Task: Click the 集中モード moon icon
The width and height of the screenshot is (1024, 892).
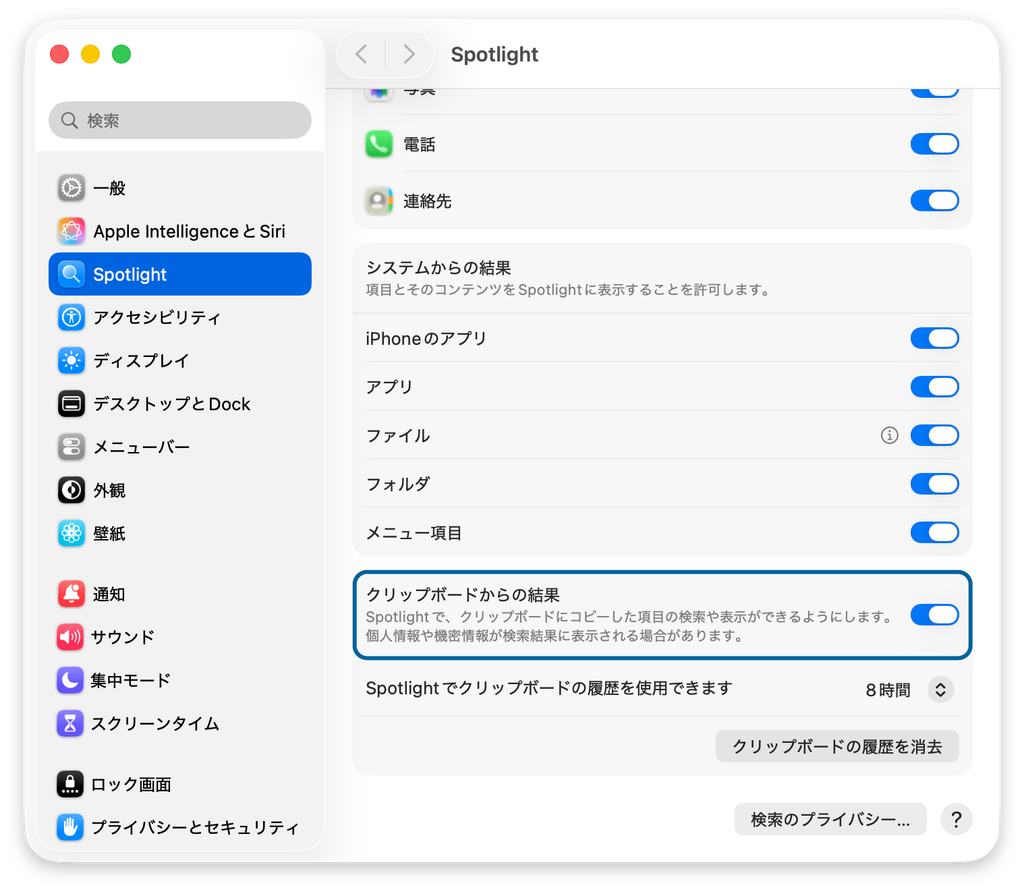Action: [x=70, y=680]
